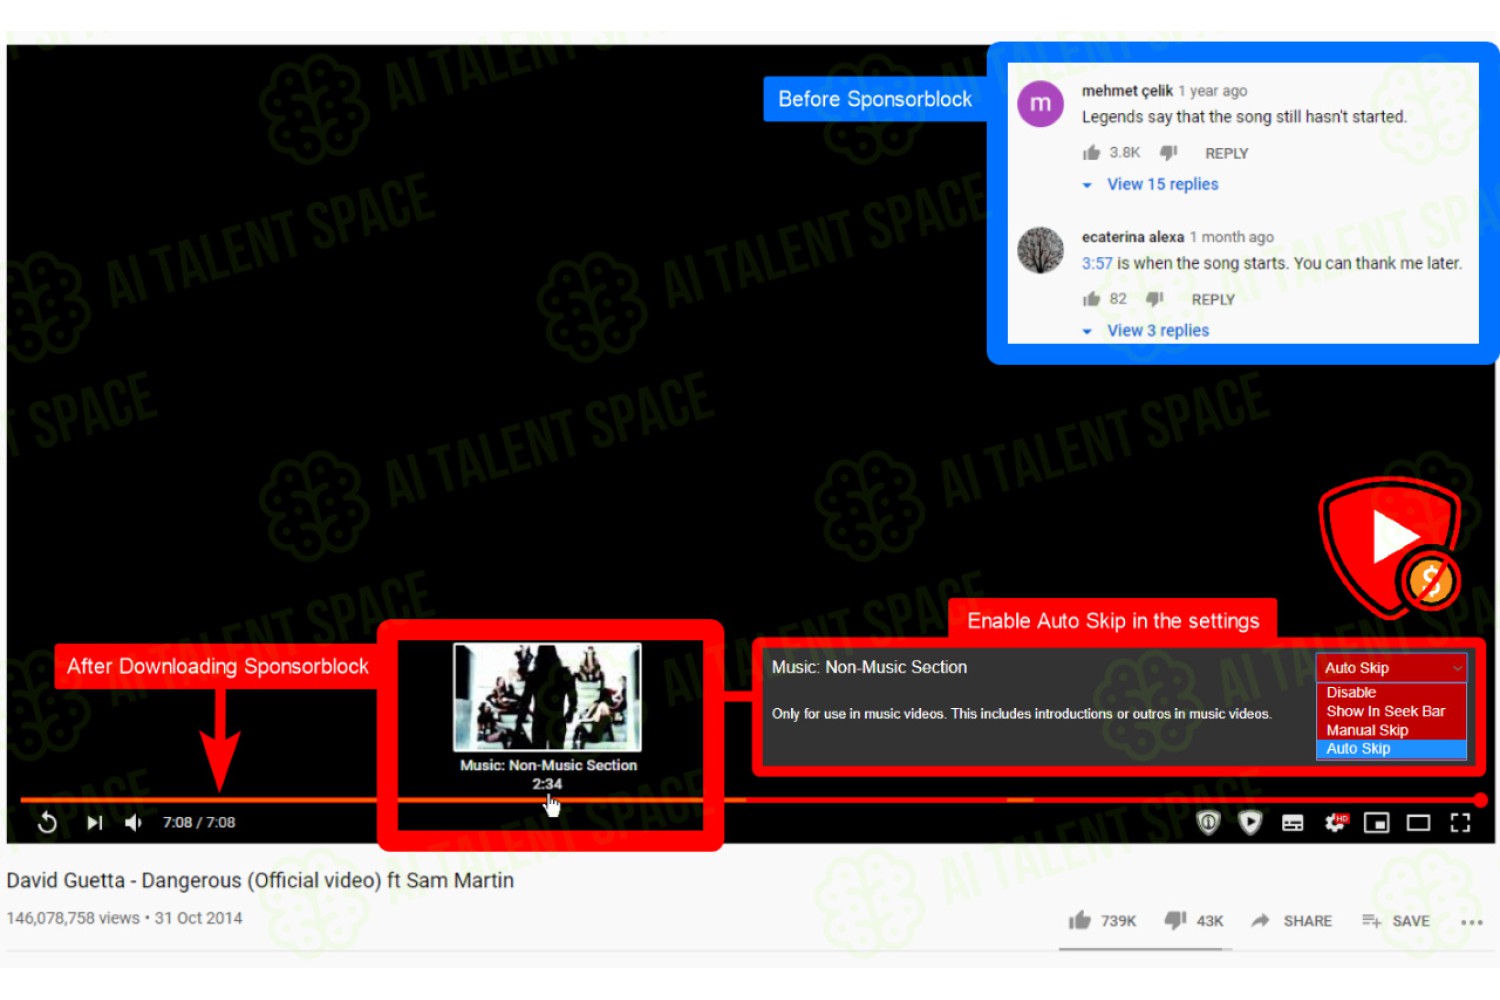Reply to ecaterina alexa's comment

point(1213,299)
